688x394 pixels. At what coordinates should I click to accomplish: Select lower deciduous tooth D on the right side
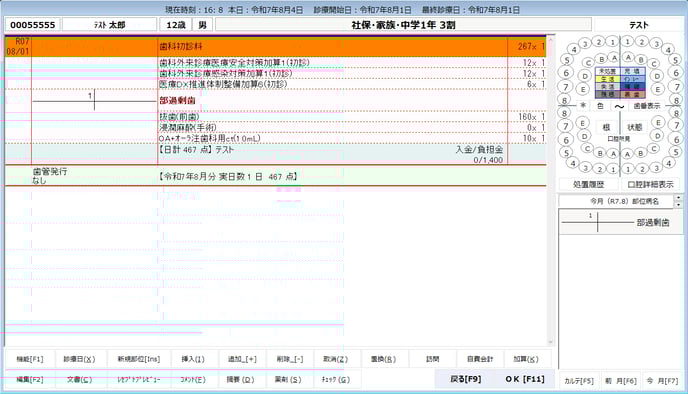[657, 136]
